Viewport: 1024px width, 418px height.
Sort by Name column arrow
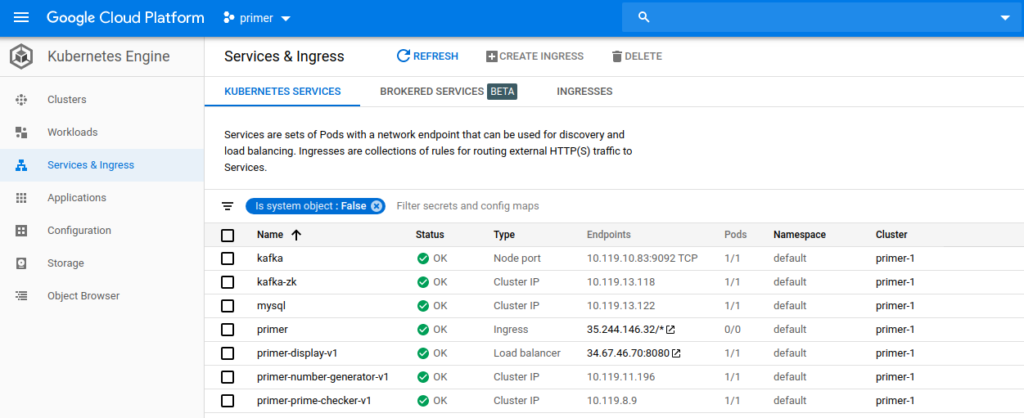coord(296,235)
